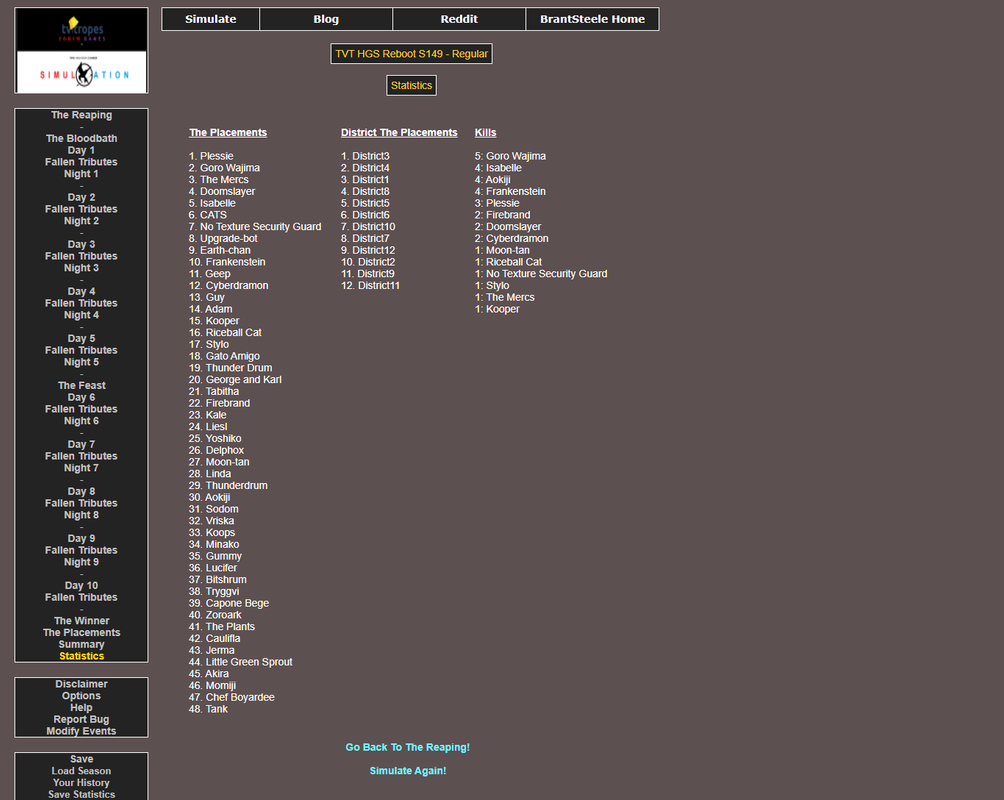Go to Day 4 in sidebar
Image resolution: width=1004 pixels, height=800 pixels.
(x=81, y=291)
